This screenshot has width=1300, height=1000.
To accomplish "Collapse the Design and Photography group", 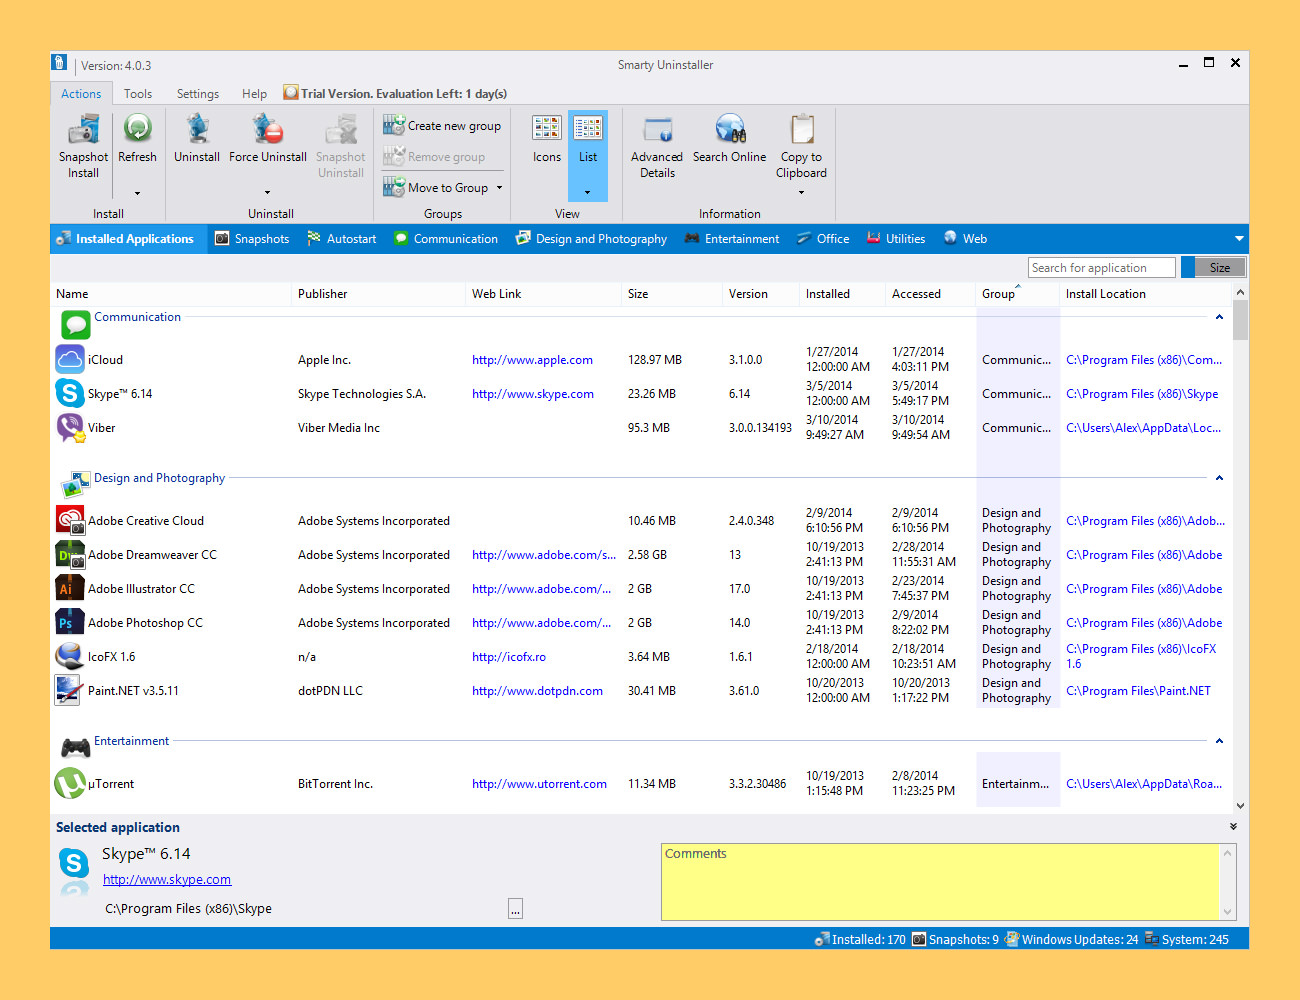I will coord(1218,478).
